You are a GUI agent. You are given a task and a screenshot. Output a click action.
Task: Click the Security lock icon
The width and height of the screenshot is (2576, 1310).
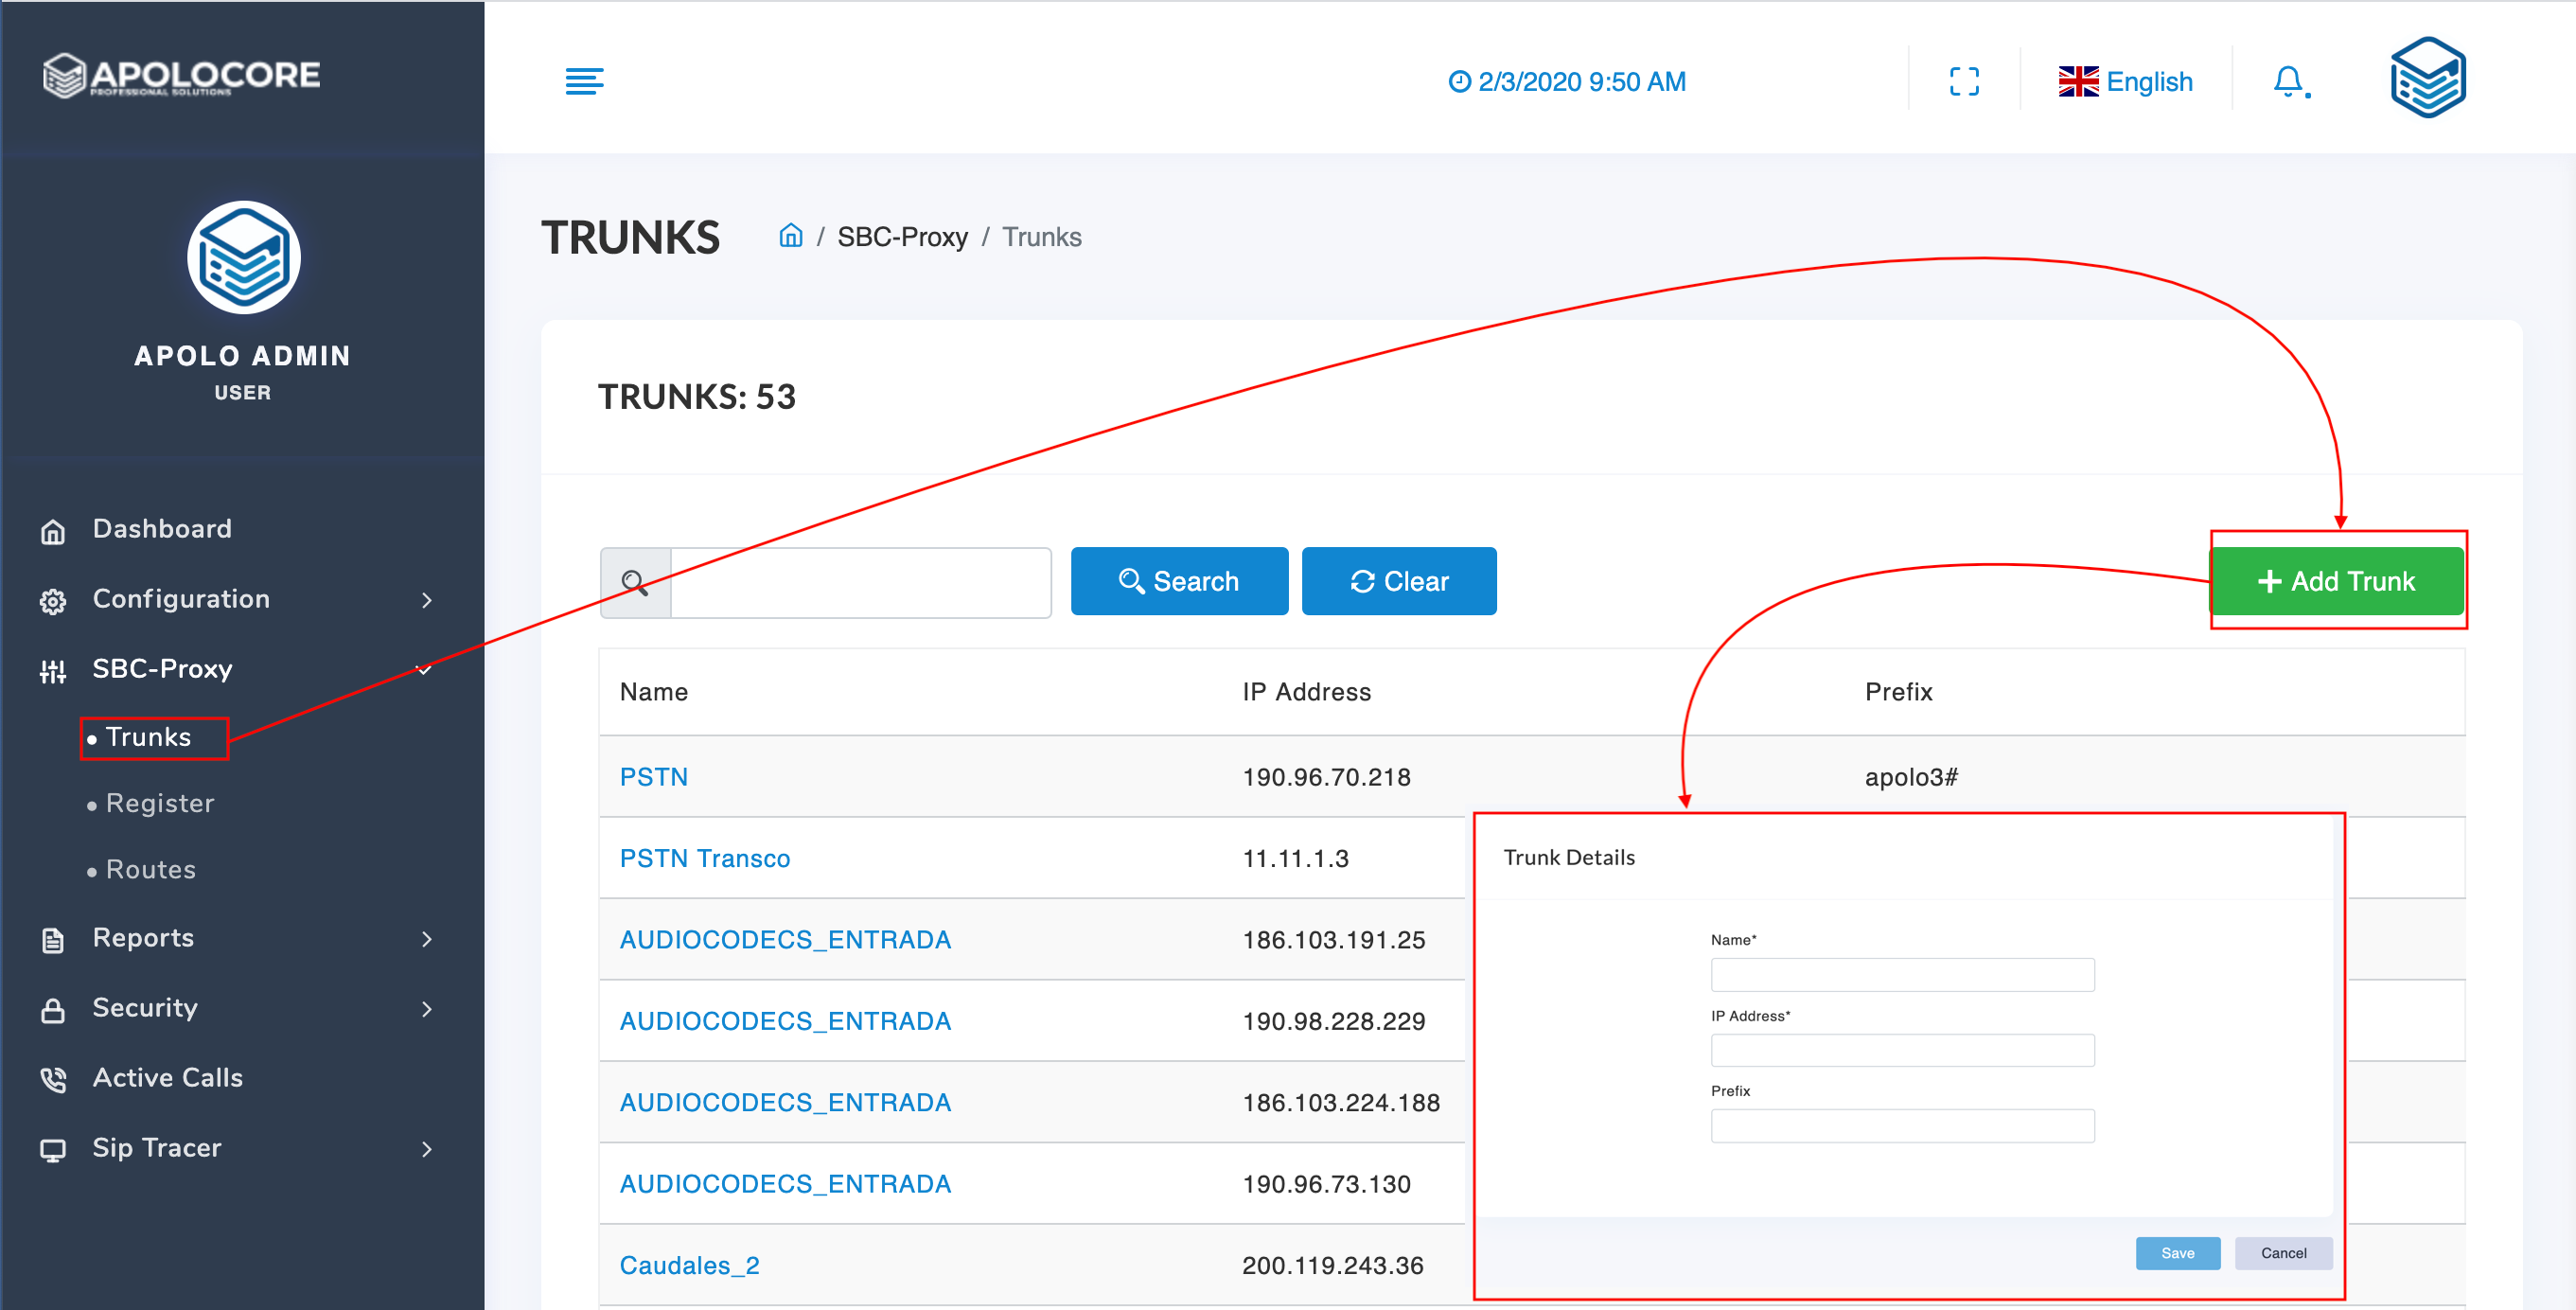53,1010
